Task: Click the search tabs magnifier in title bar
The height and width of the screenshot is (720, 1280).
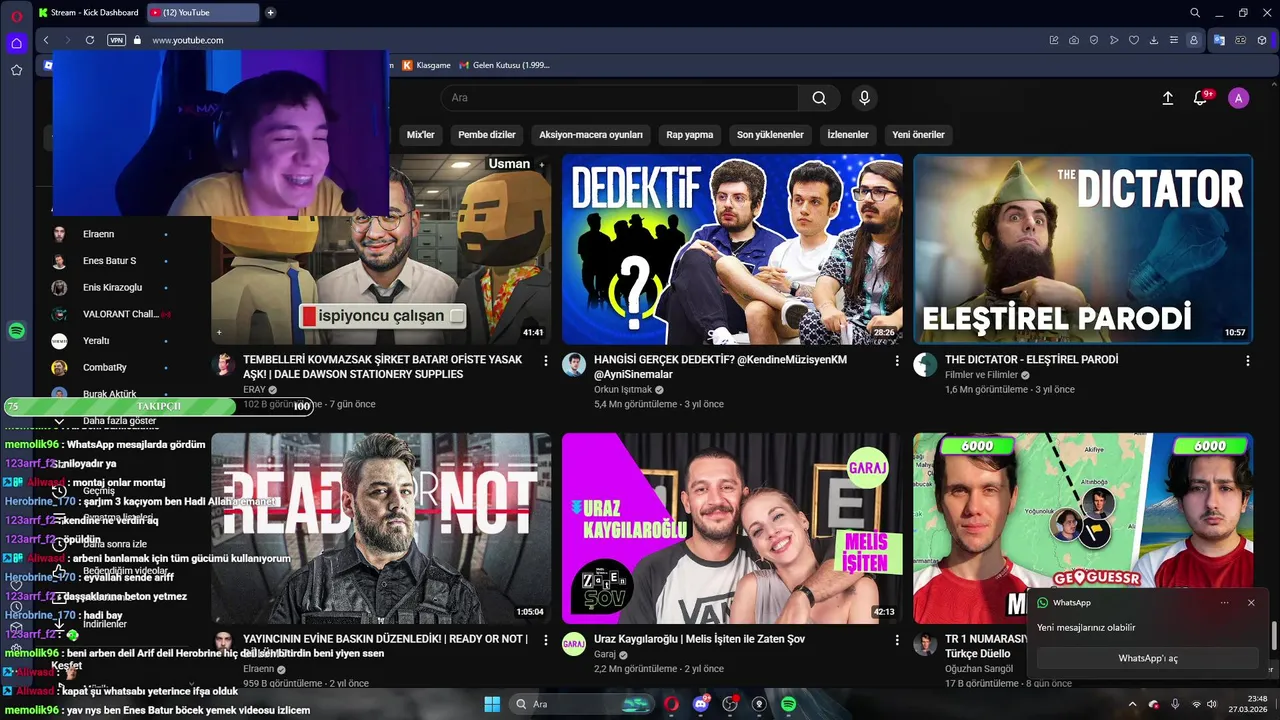Action: [1195, 13]
